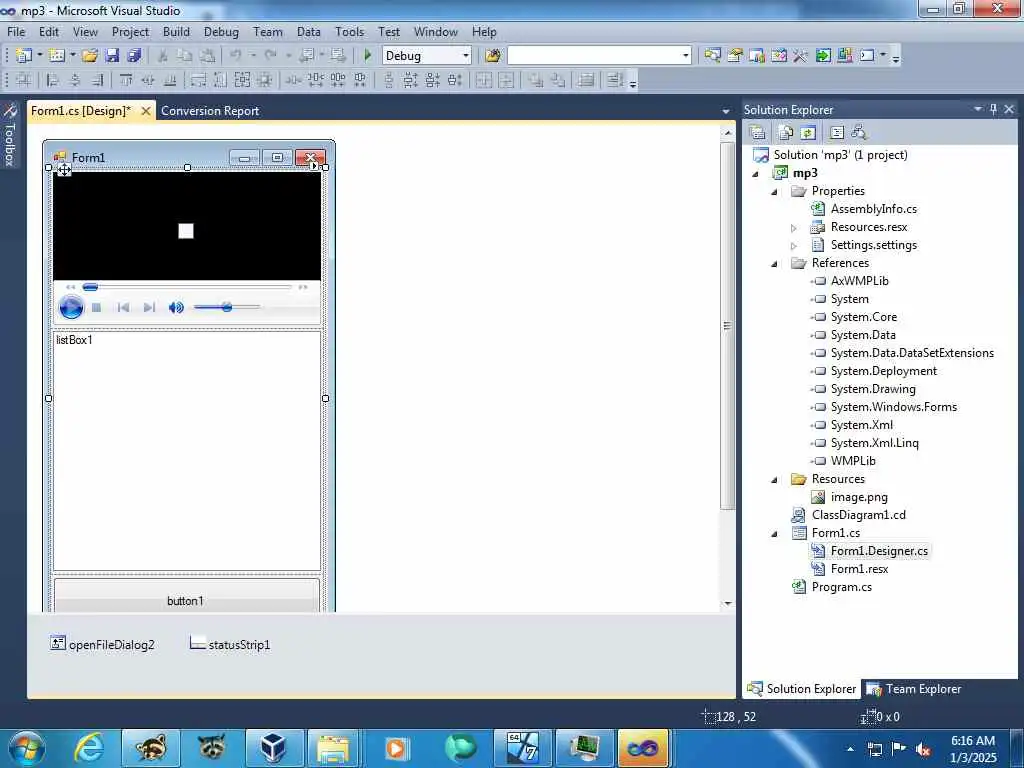Switch to the Conversion Report tab
This screenshot has height=768, width=1024.
coord(210,111)
